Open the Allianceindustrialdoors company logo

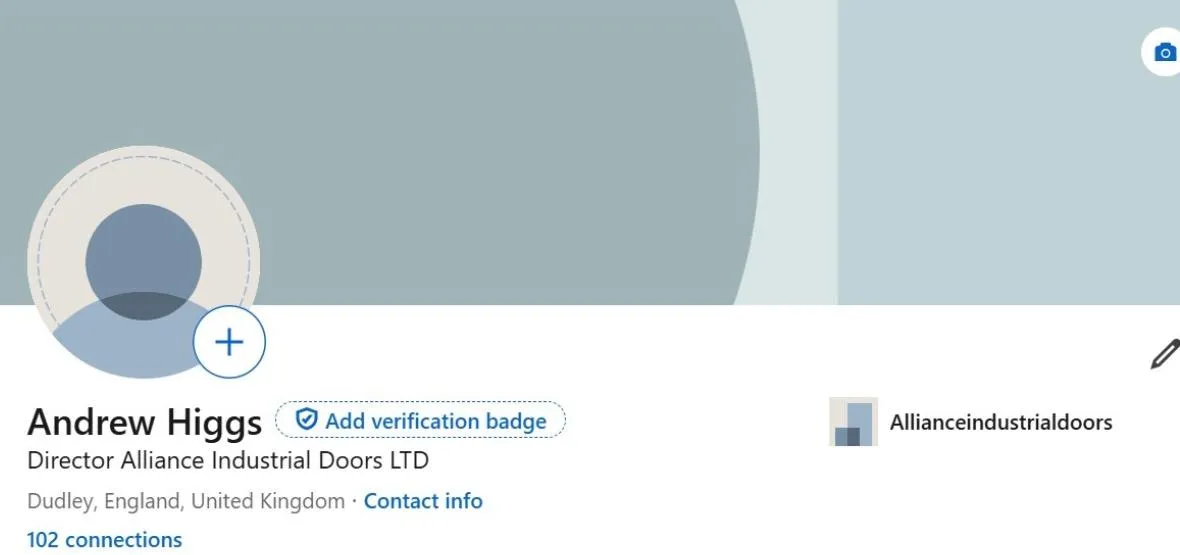[x=853, y=422]
